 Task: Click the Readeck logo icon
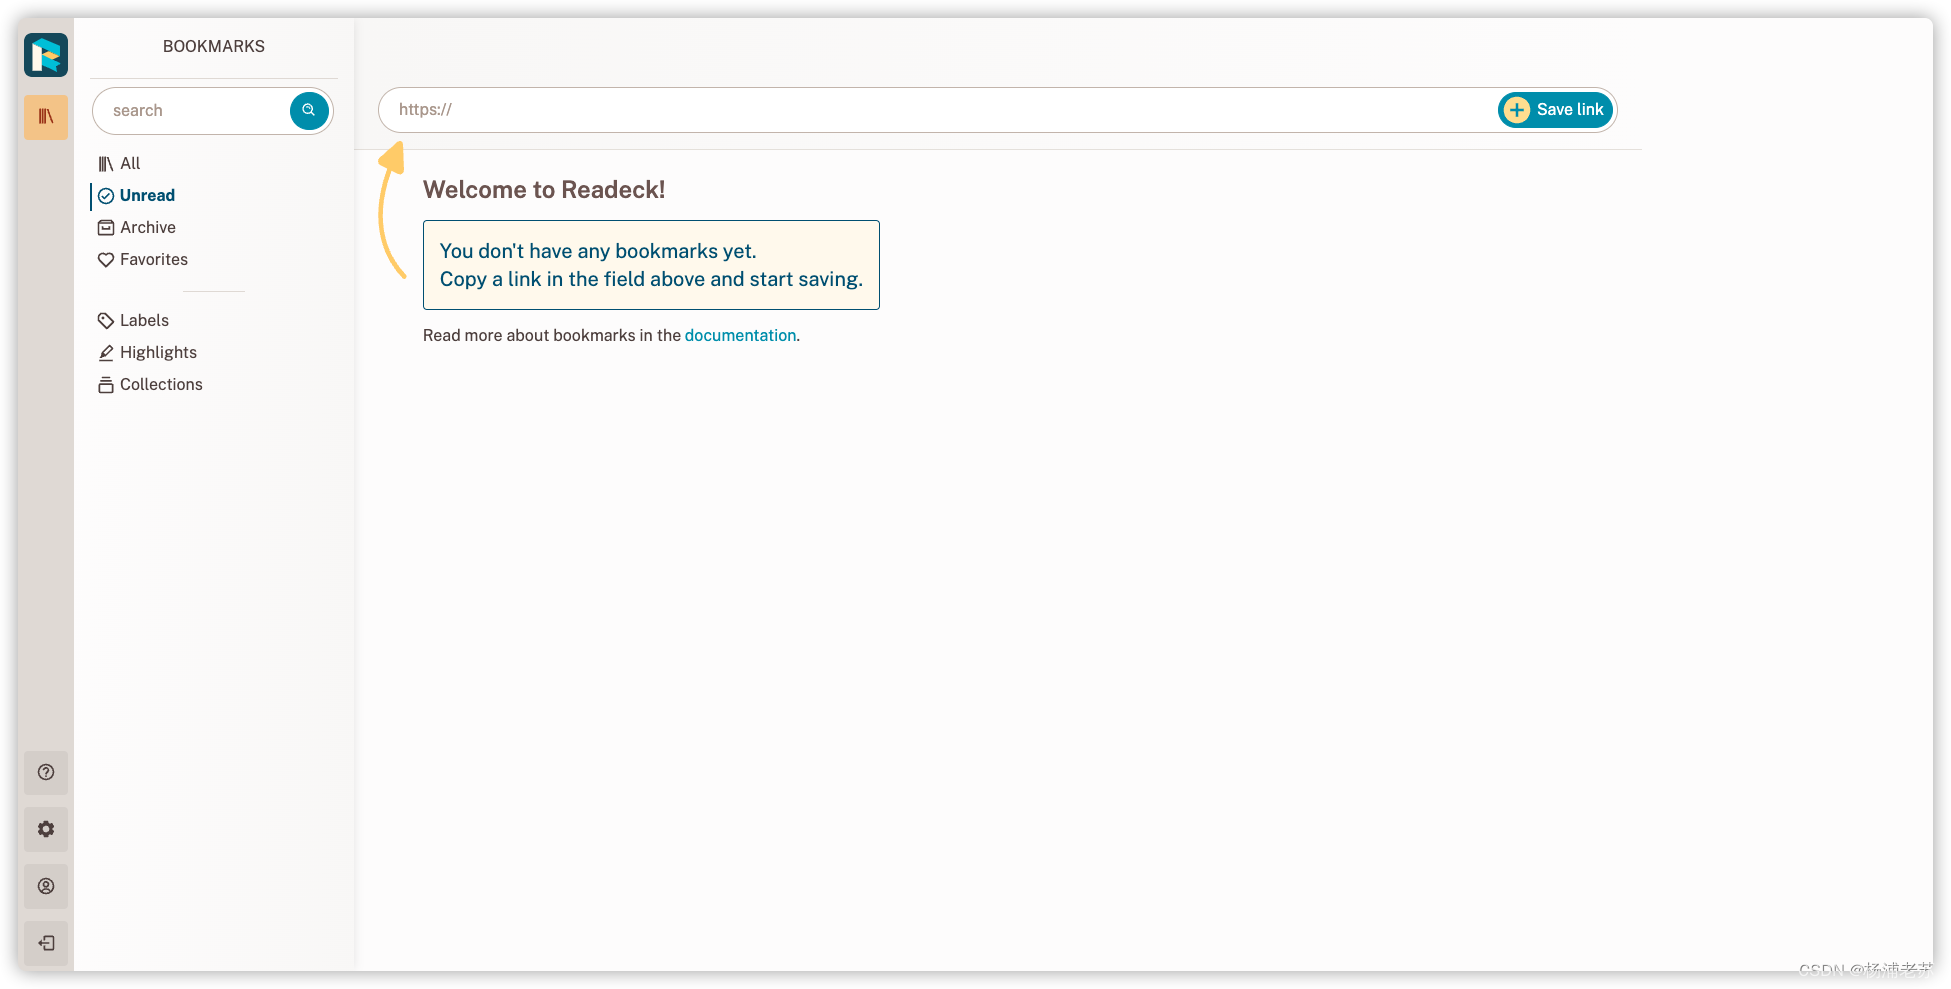click(46, 55)
